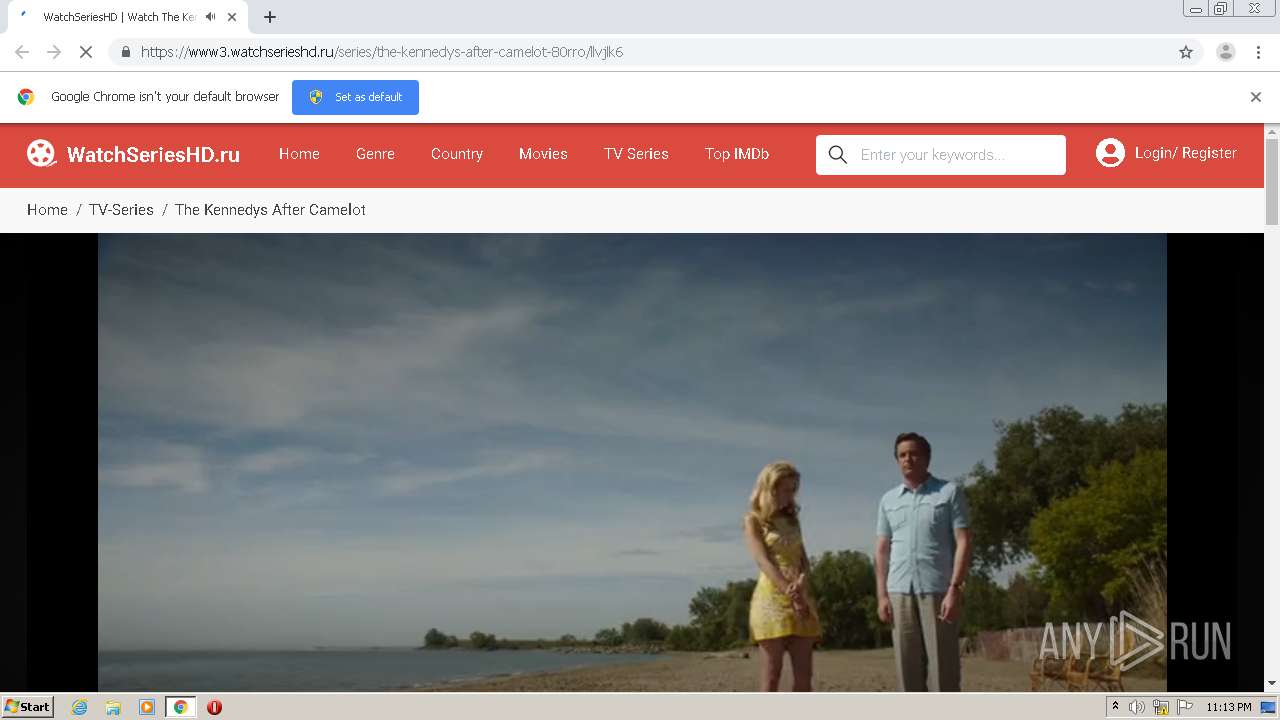Image resolution: width=1280 pixels, height=720 pixels.
Task: Open a new browser tab
Action: 270,17
